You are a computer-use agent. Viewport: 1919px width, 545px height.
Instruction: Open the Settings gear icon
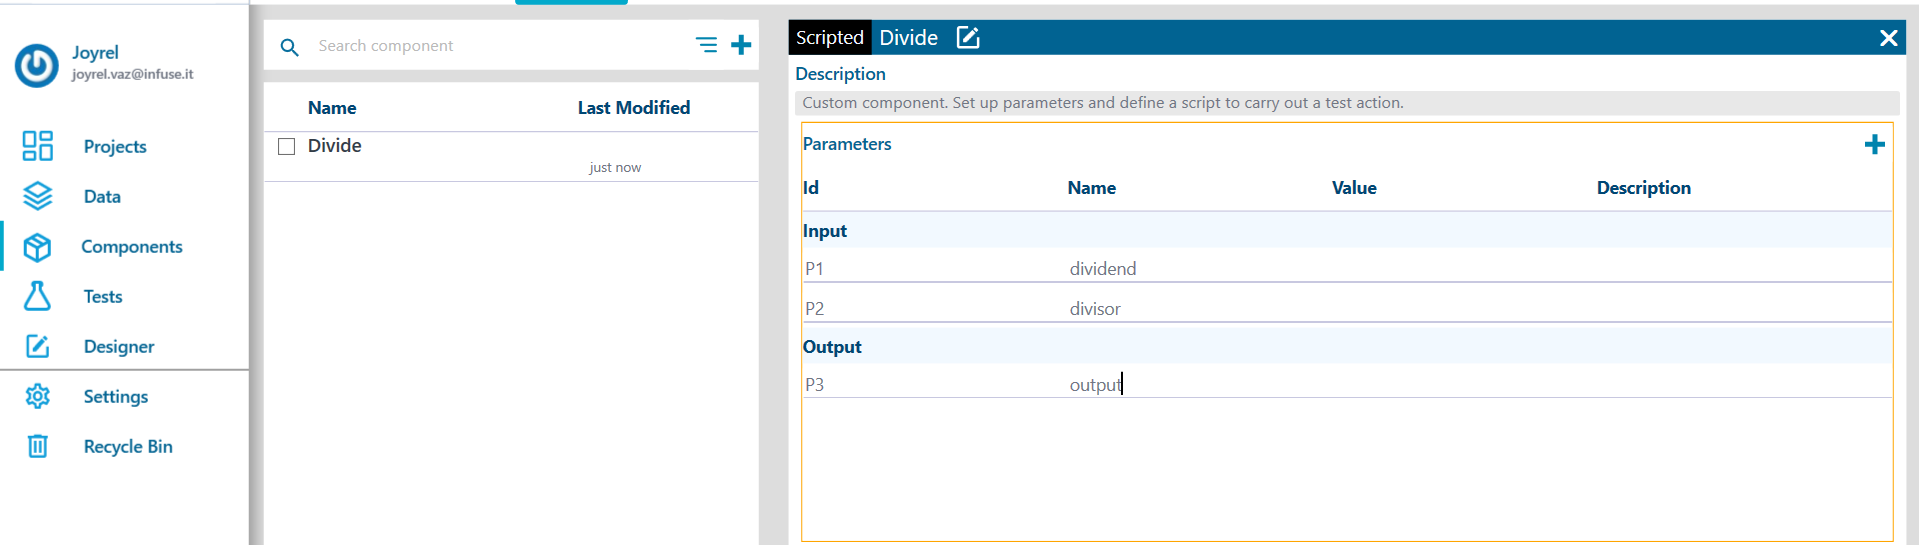pos(37,396)
